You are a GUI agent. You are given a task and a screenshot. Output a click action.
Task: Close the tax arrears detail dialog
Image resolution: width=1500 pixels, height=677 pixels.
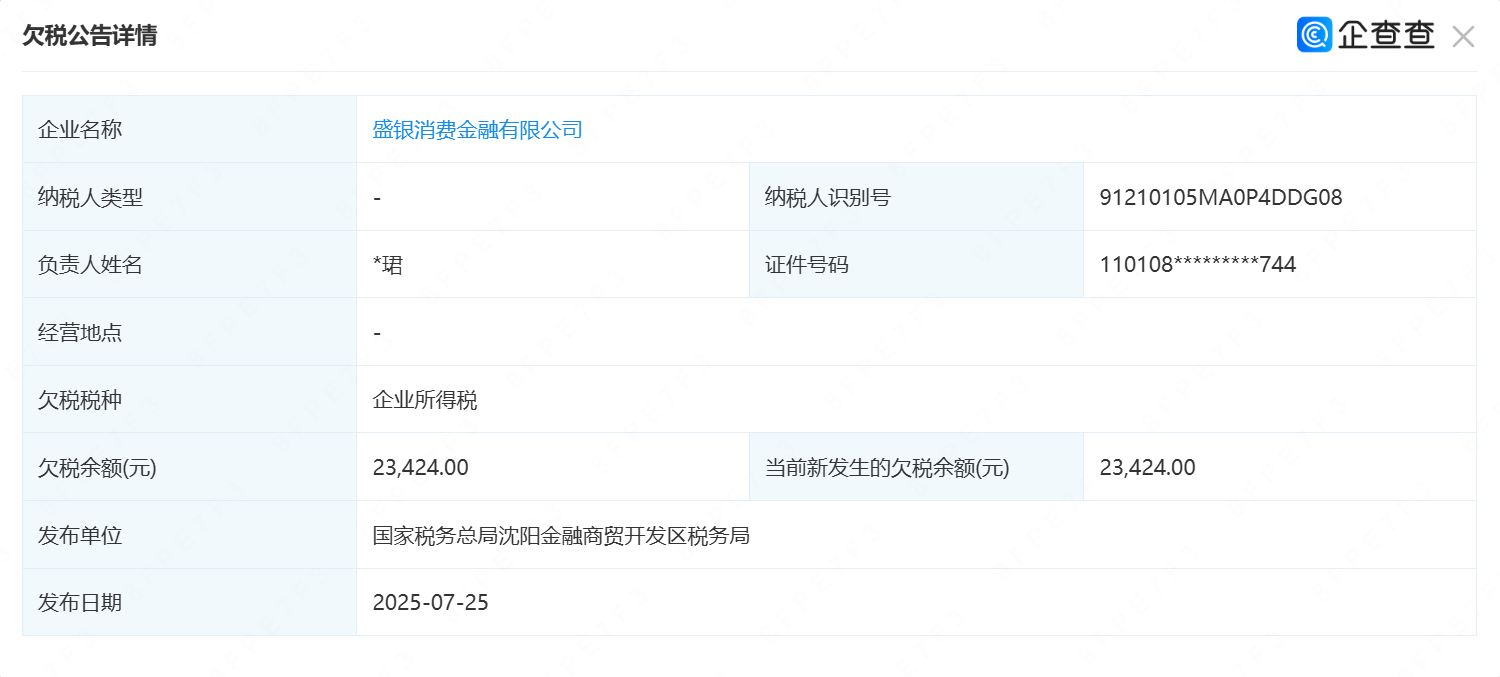pyautogui.click(x=1463, y=37)
